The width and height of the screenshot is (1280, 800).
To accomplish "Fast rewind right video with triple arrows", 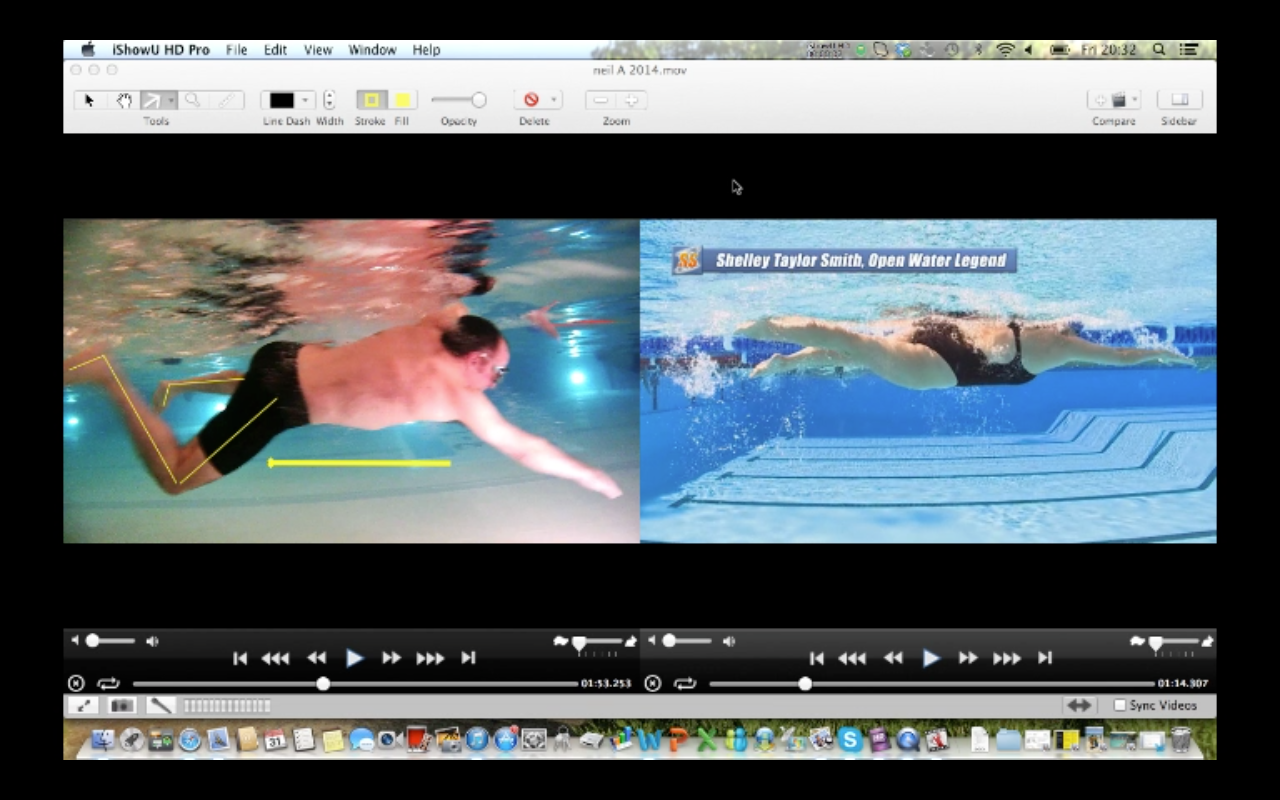I will pyautogui.click(x=852, y=658).
